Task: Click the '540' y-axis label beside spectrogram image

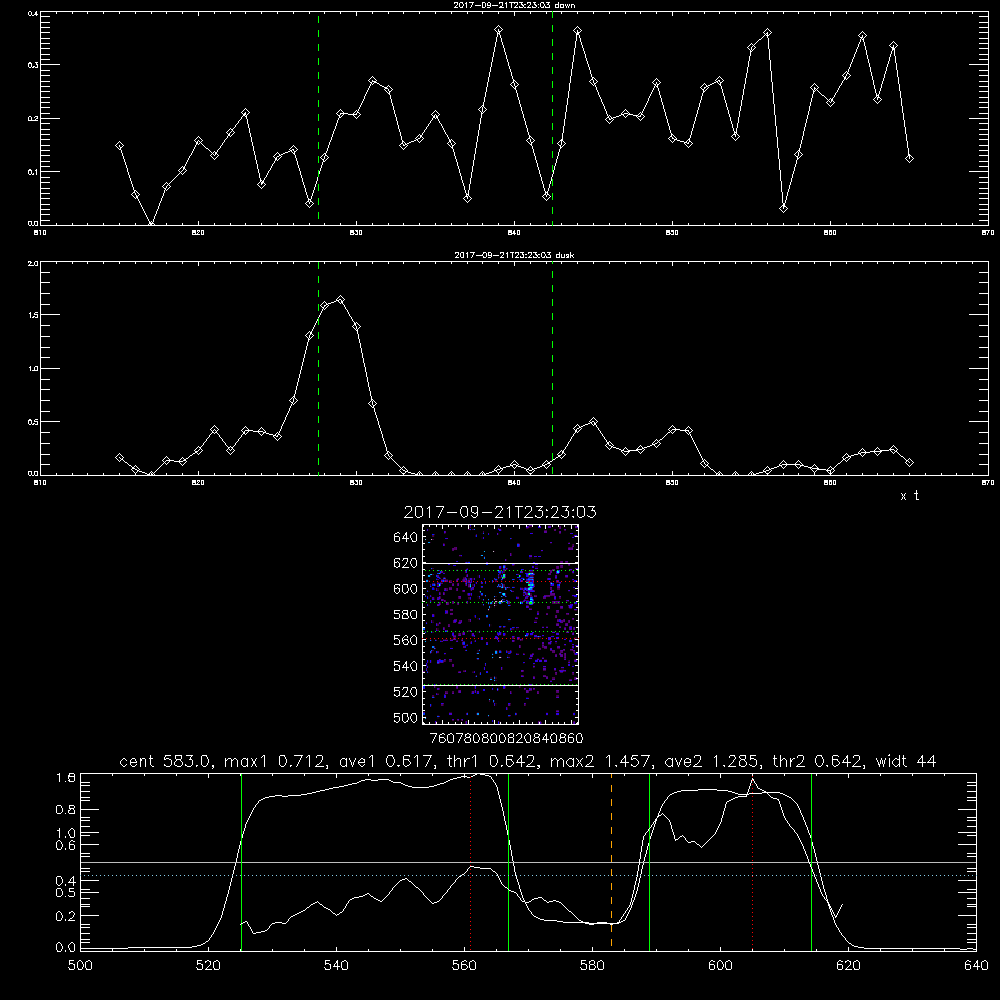Action: [405, 666]
